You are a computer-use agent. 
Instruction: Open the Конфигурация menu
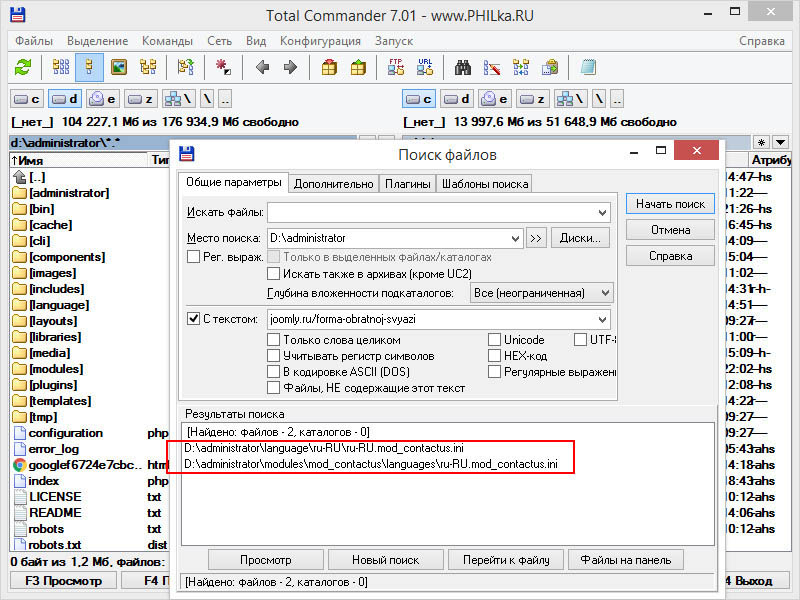[320, 41]
